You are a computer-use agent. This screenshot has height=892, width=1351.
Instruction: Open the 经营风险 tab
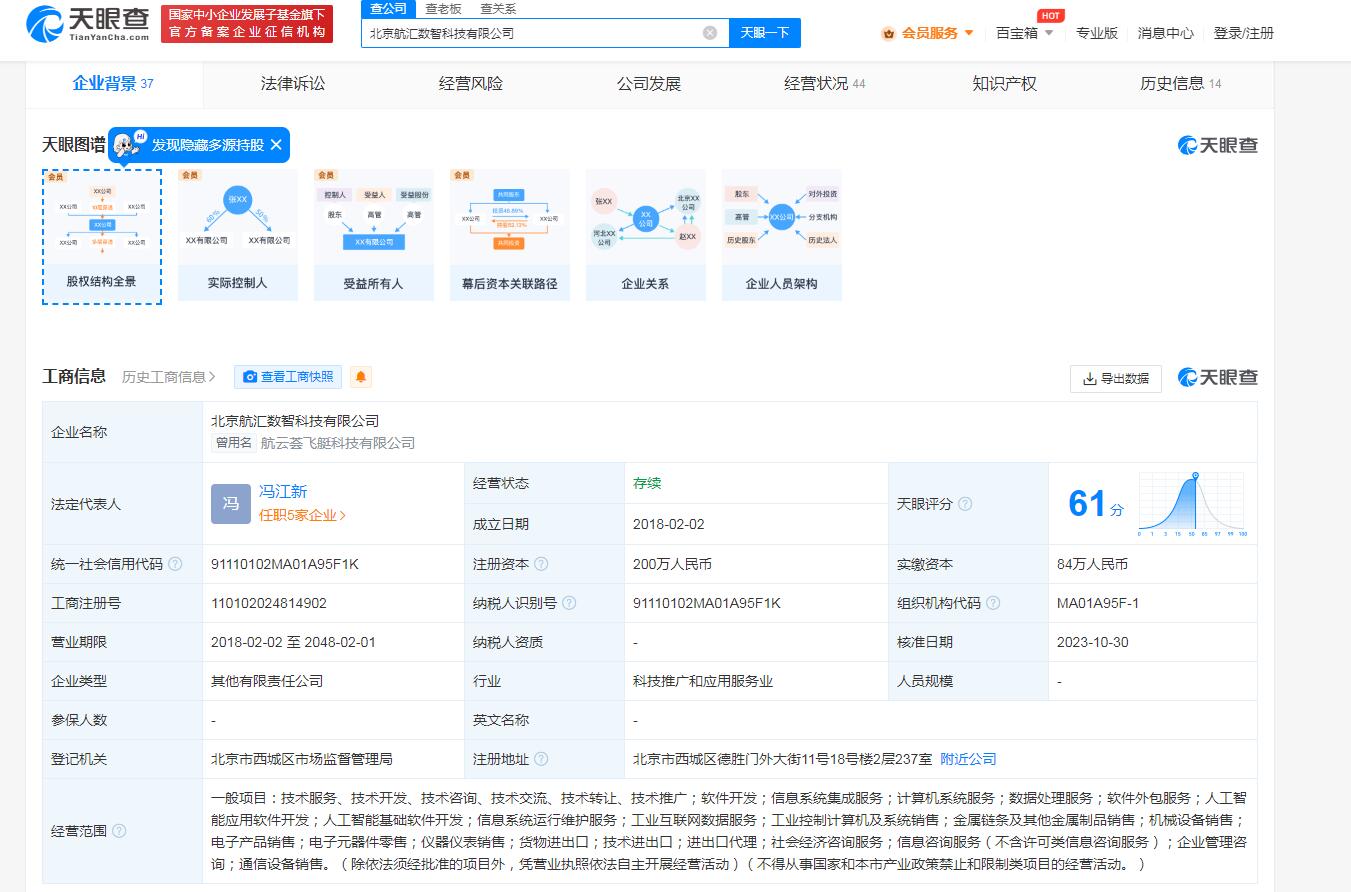(471, 84)
